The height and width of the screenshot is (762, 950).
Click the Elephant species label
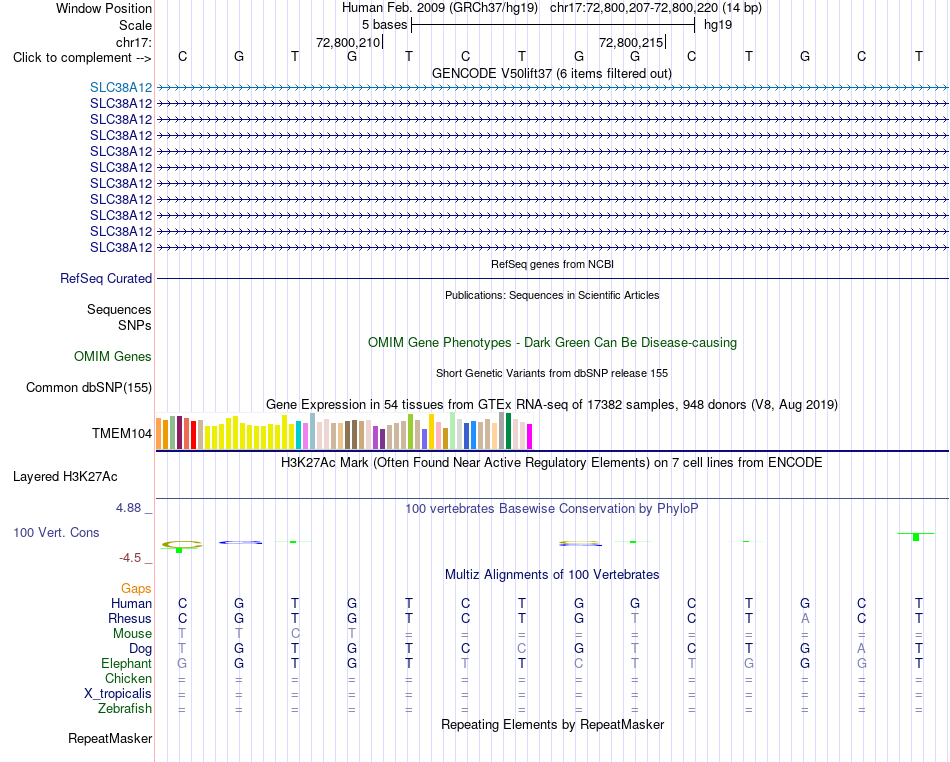tap(127, 664)
